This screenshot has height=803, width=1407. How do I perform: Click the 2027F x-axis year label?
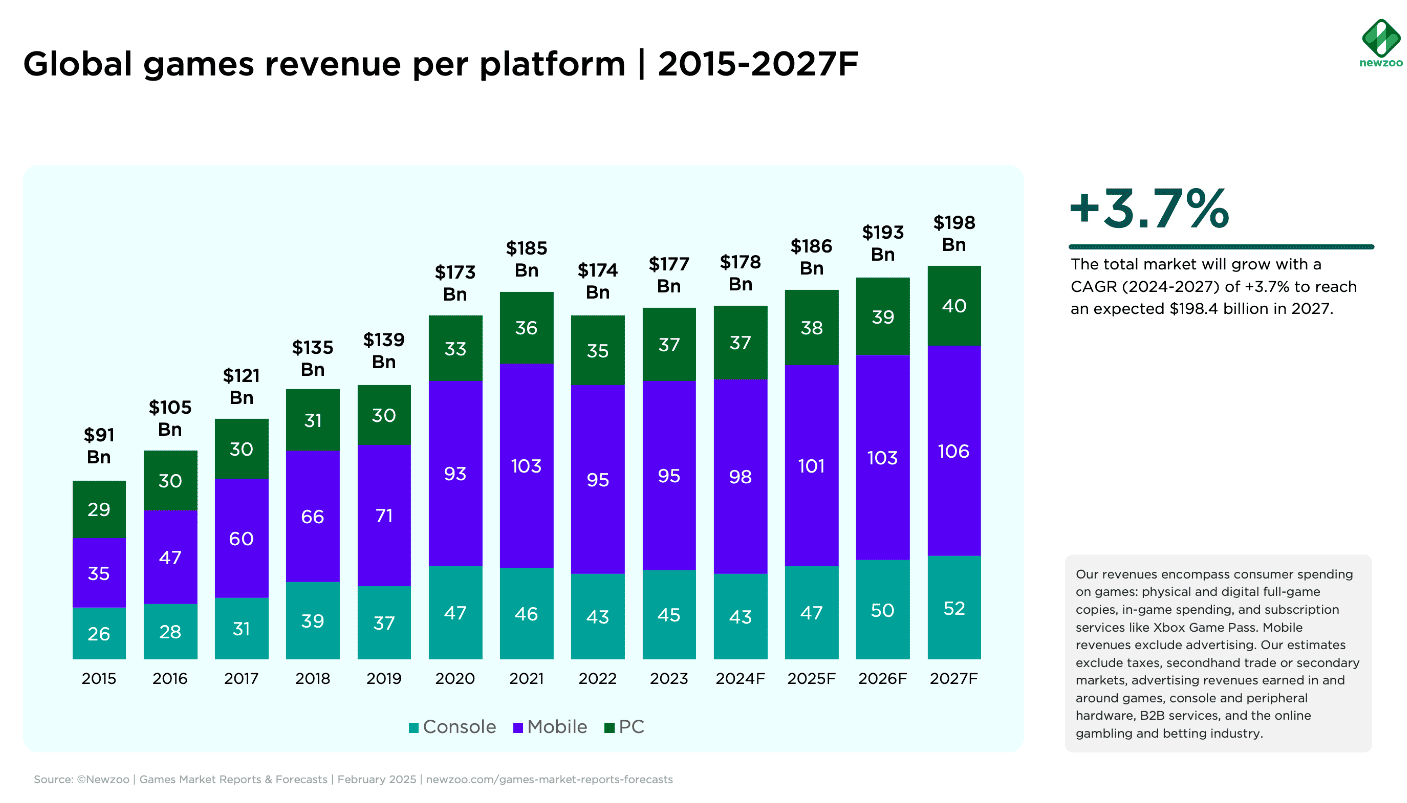954,678
